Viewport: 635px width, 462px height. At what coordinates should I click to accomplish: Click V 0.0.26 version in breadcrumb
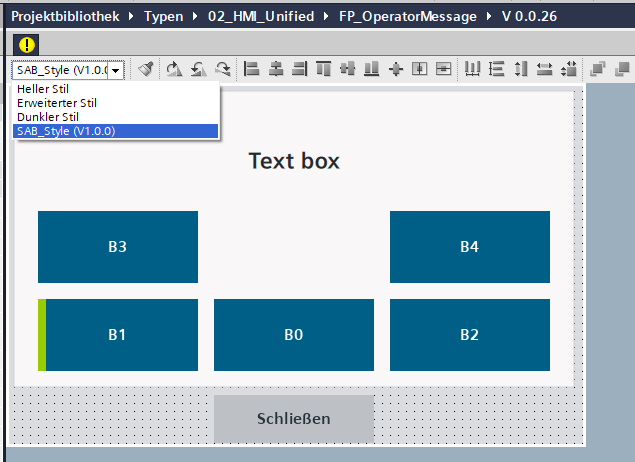pos(529,16)
